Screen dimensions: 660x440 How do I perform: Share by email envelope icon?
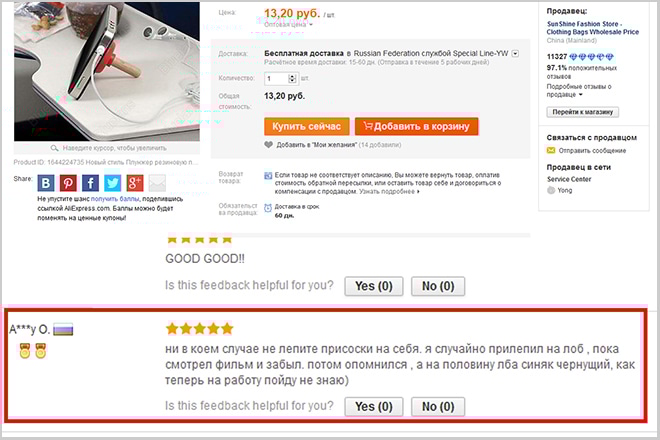[x=157, y=183]
